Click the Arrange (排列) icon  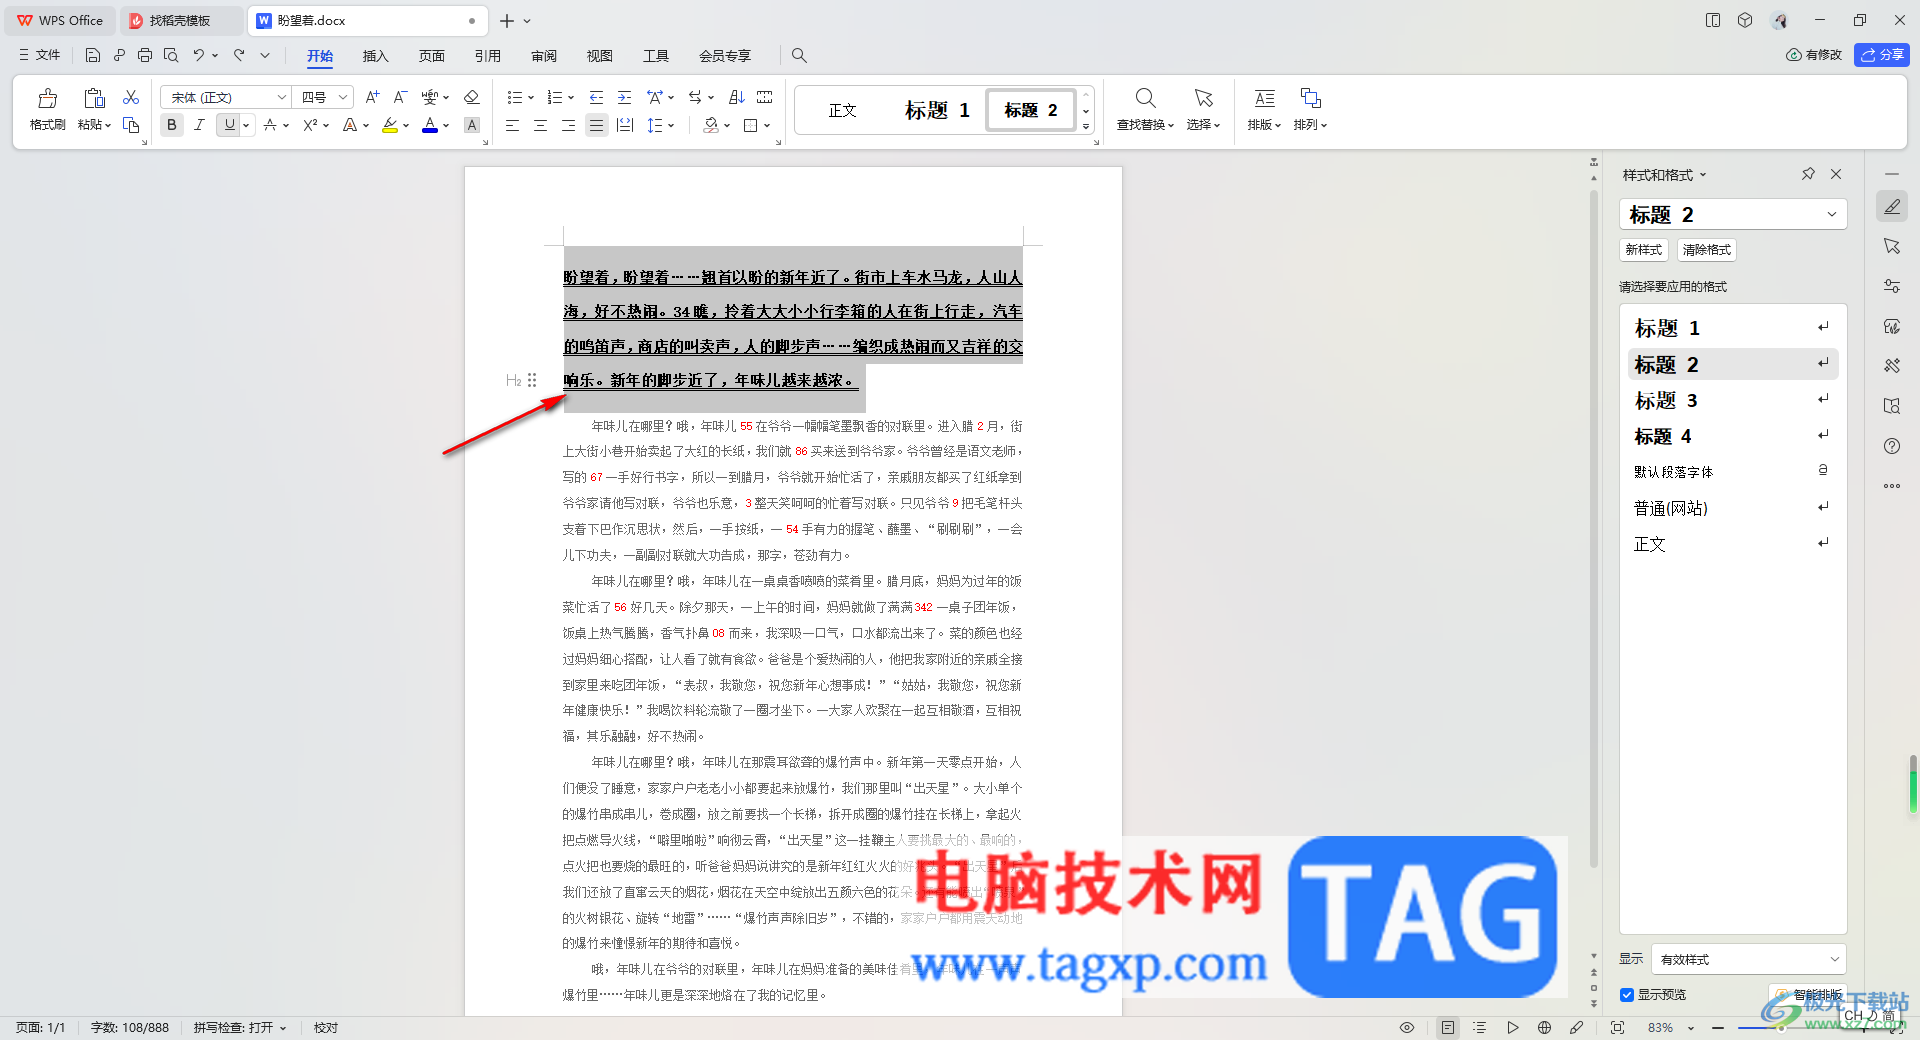click(1310, 98)
